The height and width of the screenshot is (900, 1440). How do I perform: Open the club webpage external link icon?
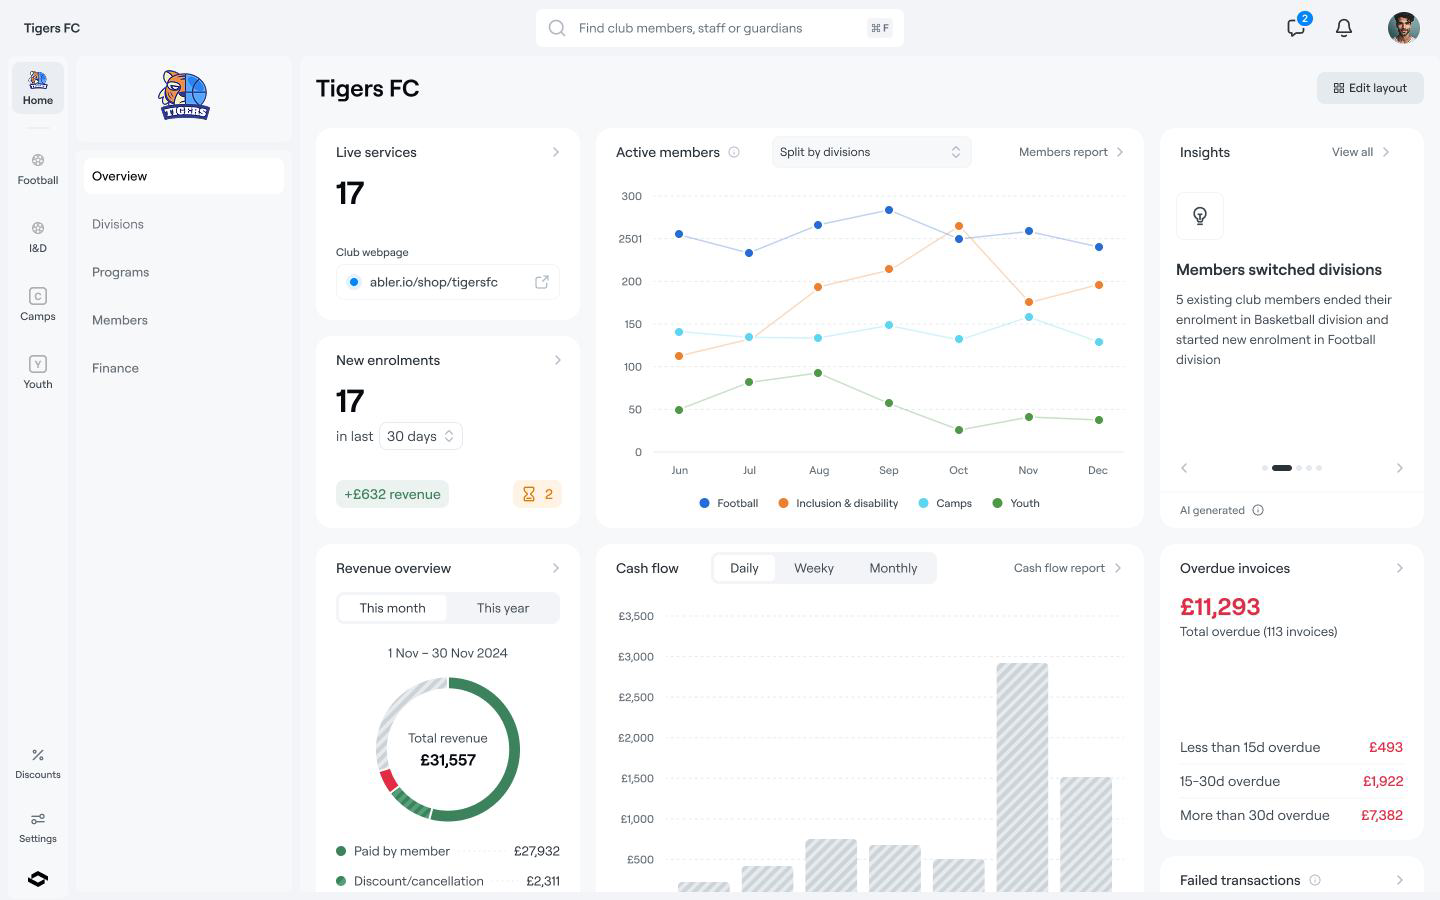(542, 282)
